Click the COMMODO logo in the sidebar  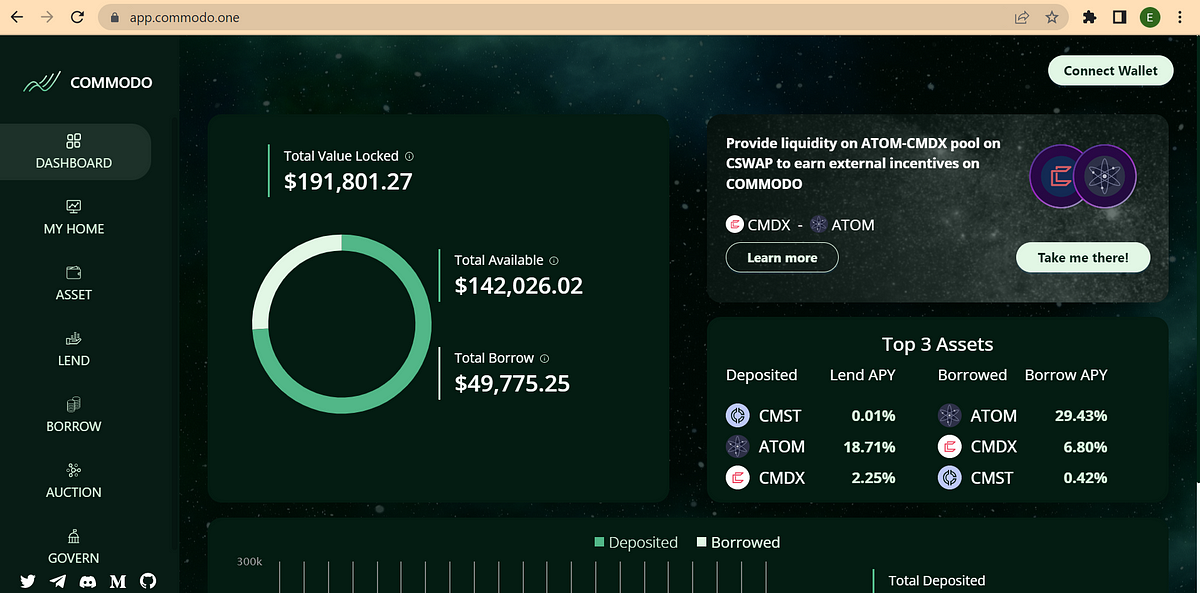pyautogui.click(x=88, y=82)
